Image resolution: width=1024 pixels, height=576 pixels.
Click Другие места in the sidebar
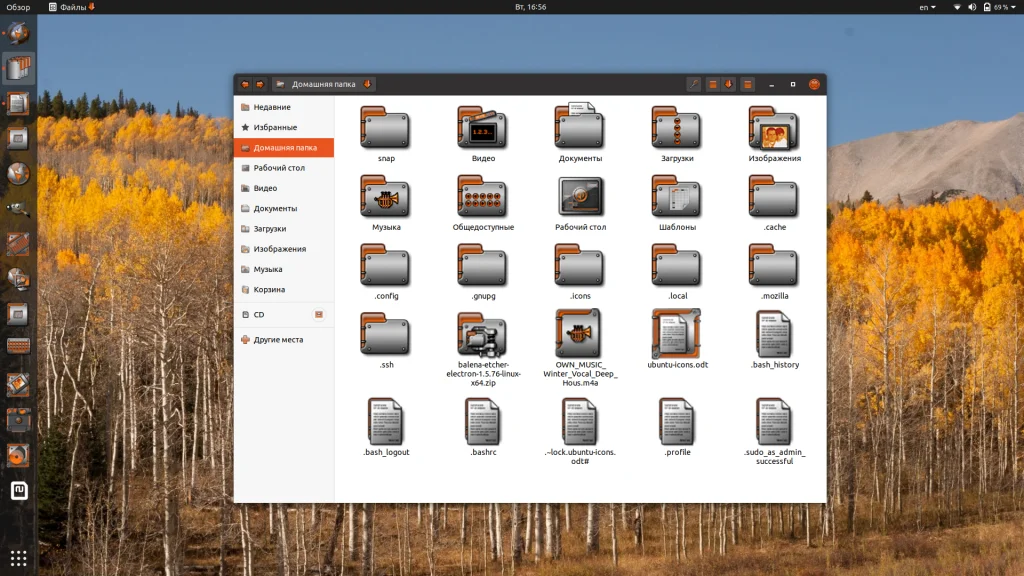click(x=277, y=340)
